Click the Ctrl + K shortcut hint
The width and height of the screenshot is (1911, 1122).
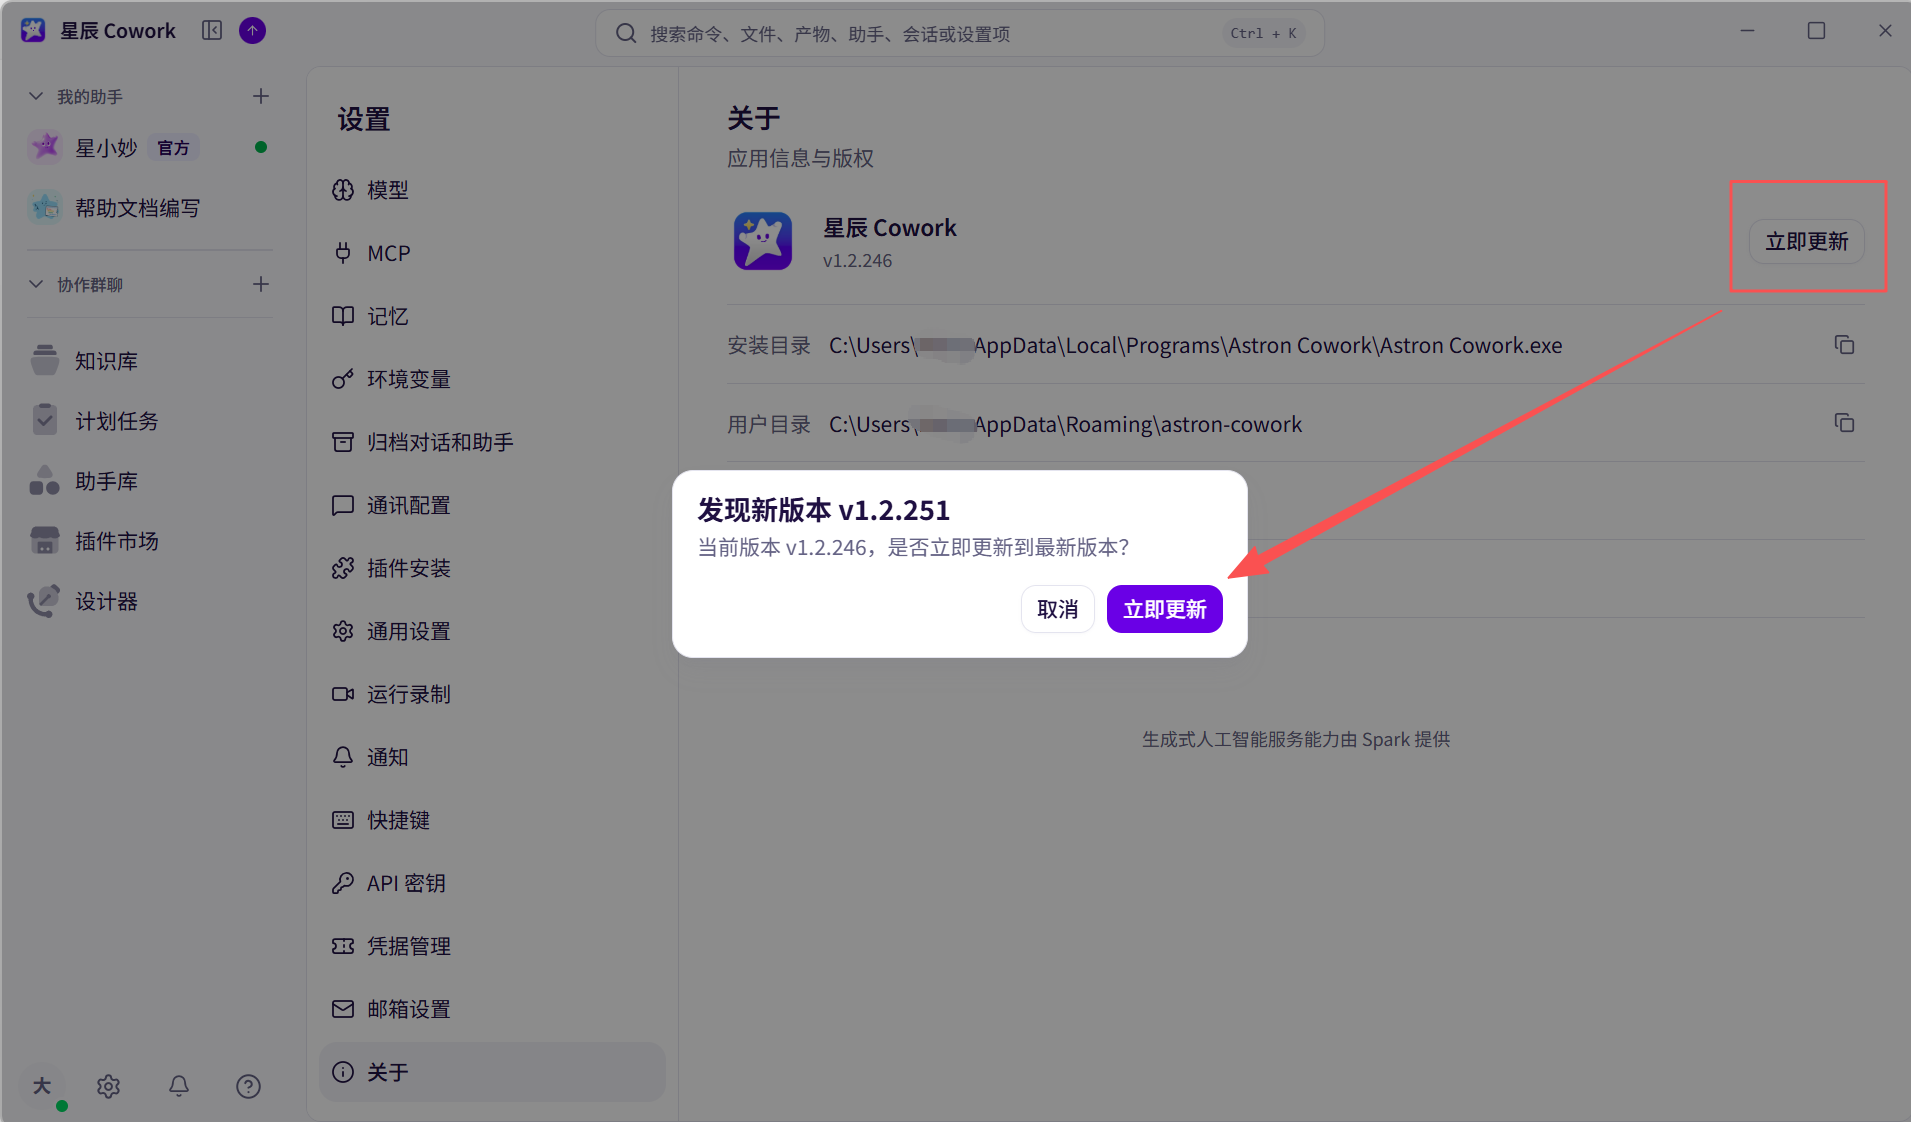point(1263,33)
